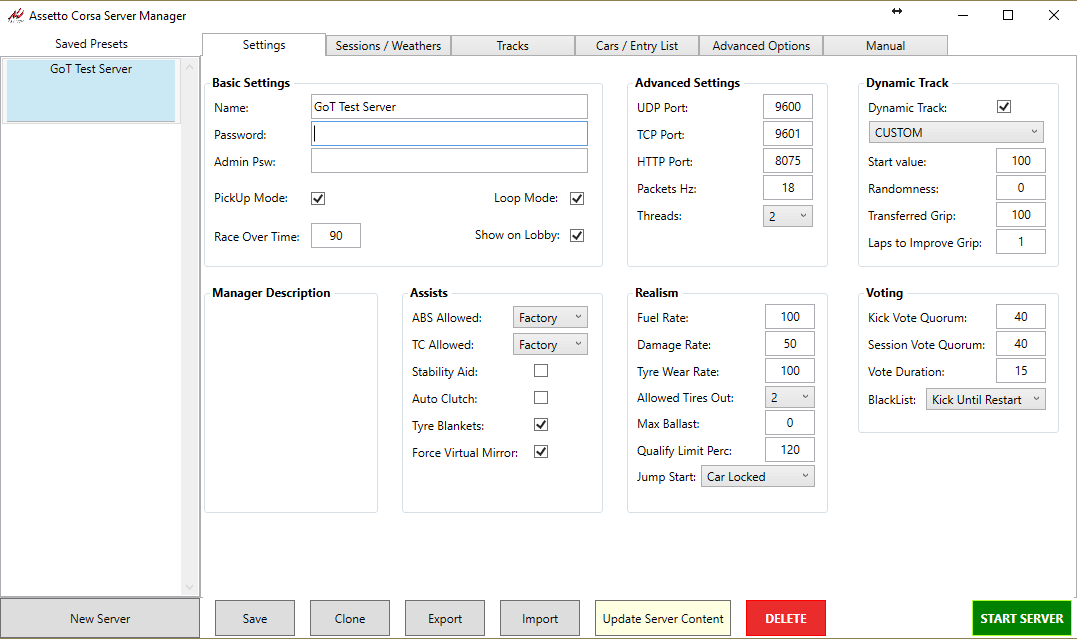Click the Assetto Corsa app icon in title bar
1077x639 pixels.
tap(15, 15)
